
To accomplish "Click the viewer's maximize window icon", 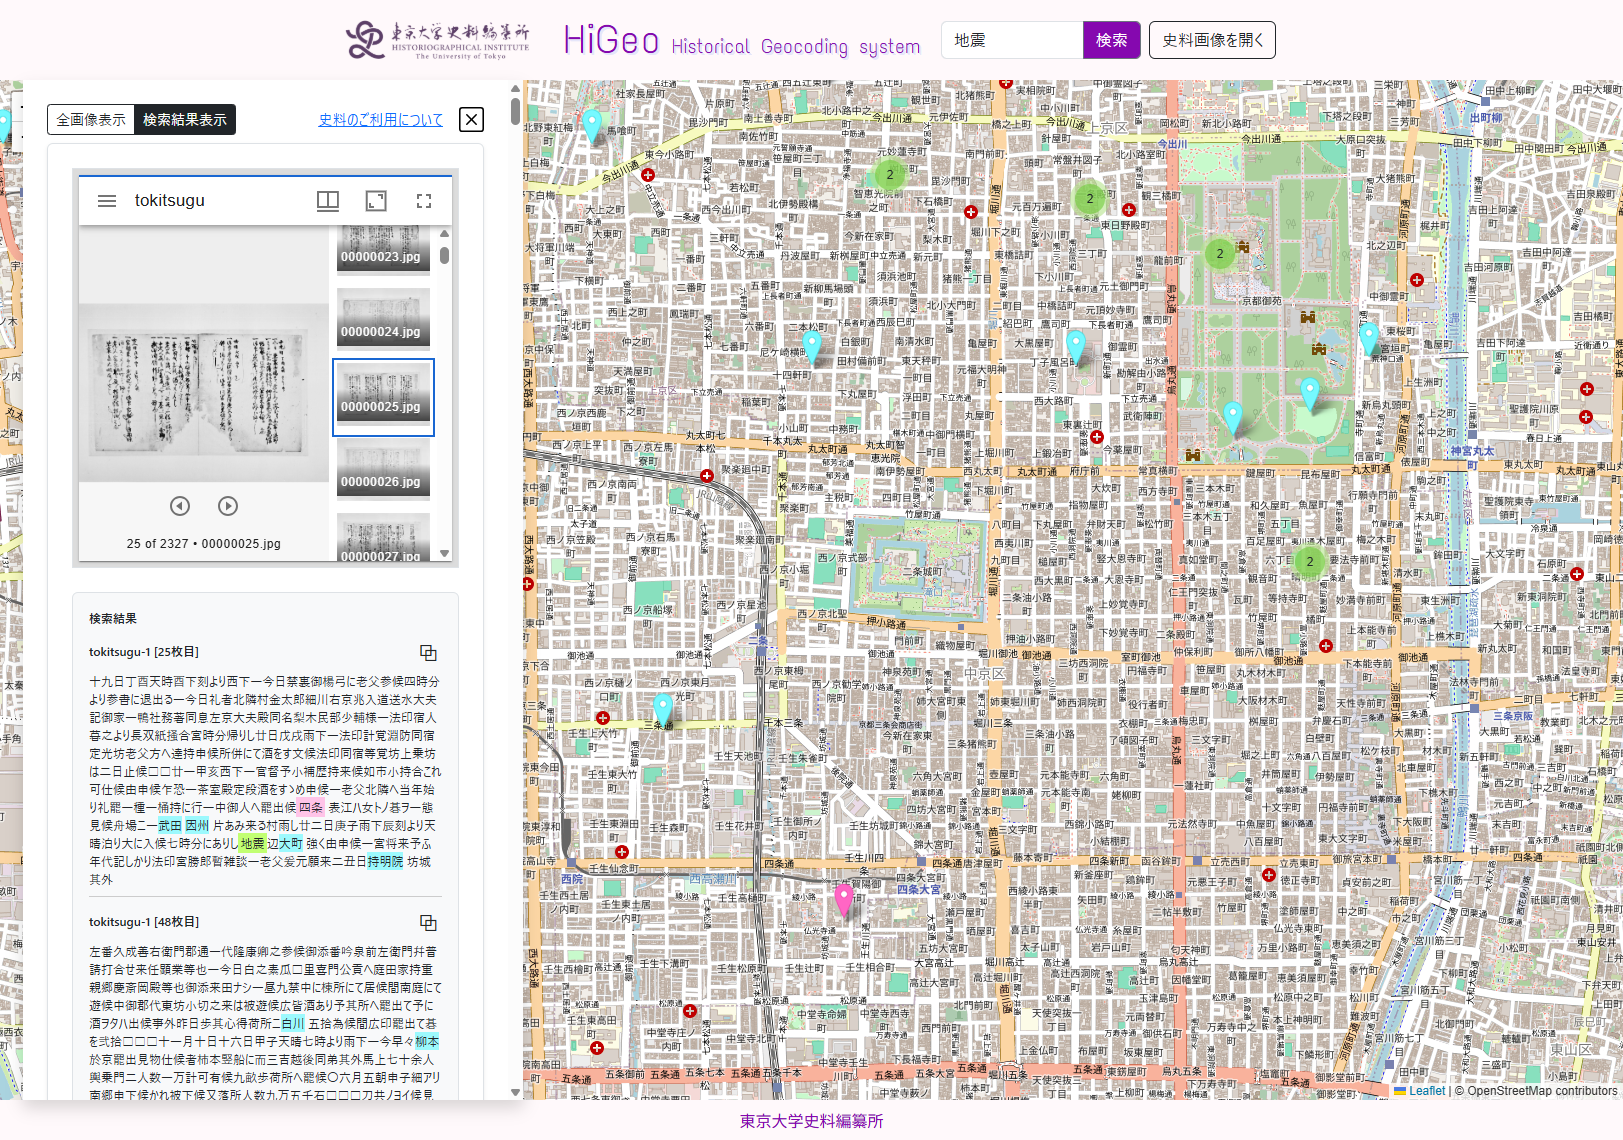I will [x=376, y=201].
